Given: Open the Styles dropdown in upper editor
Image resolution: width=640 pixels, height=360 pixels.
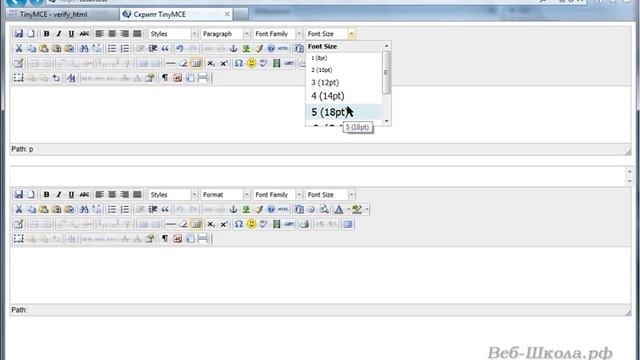Looking at the screenshot, I should click(173, 33).
